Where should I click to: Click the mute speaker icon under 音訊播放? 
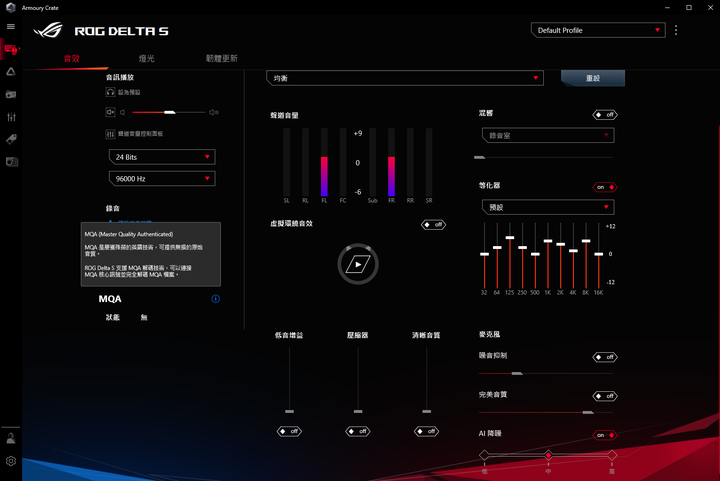pyautogui.click(x=110, y=112)
